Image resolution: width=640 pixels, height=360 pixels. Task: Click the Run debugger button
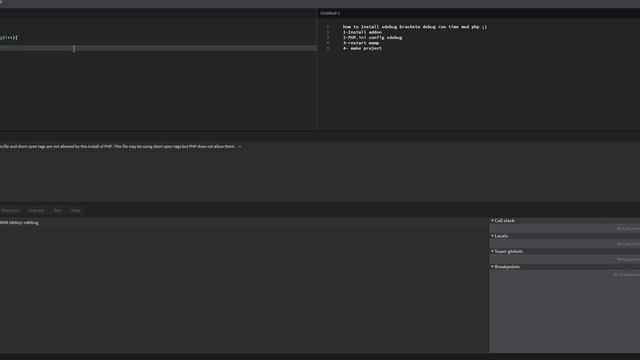(58, 211)
